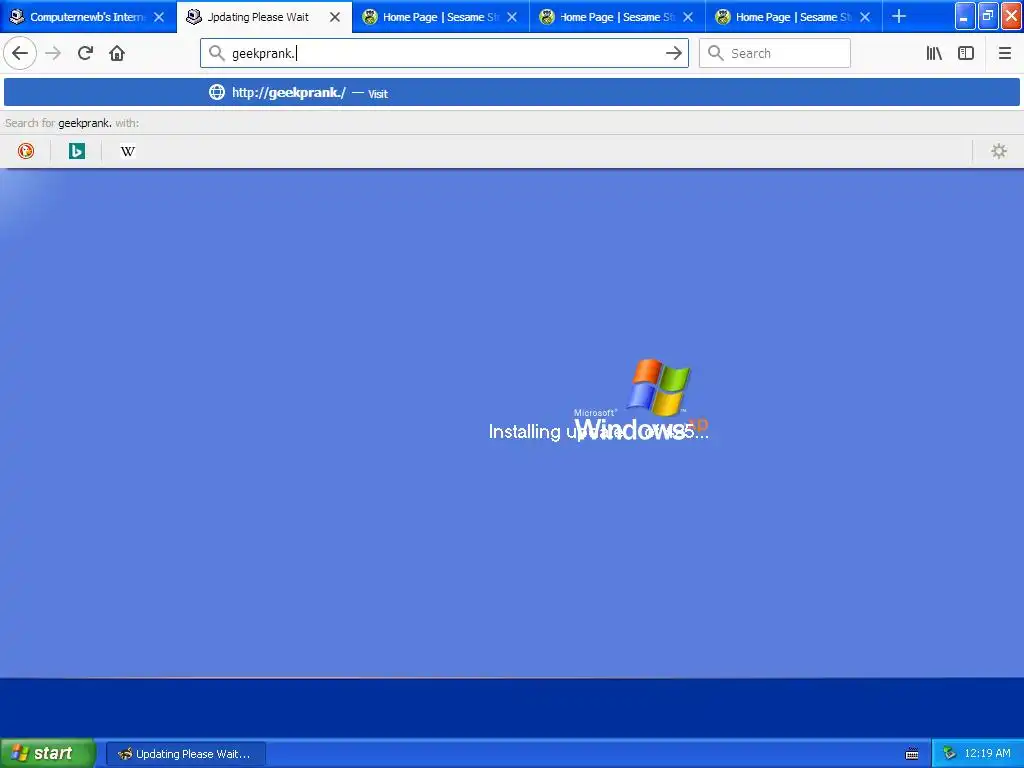This screenshot has width=1024, height=768.
Task: Select the Updating Please Wait tab
Action: (x=264, y=17)
